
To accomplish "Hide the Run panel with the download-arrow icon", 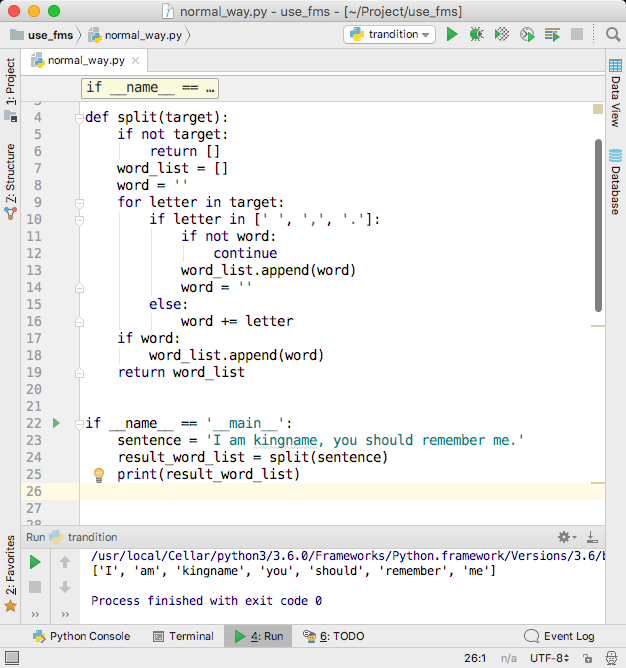I will (x=592, y=537).
